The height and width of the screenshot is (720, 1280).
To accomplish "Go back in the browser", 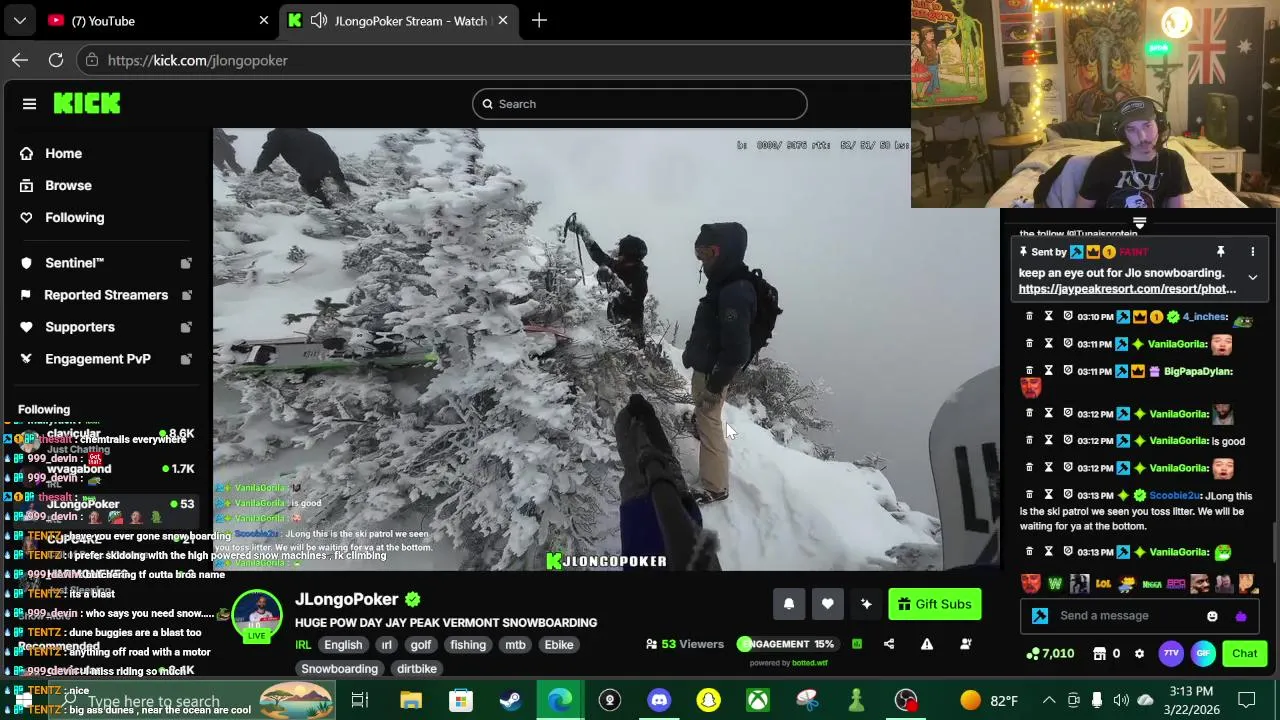I will 20,60.
